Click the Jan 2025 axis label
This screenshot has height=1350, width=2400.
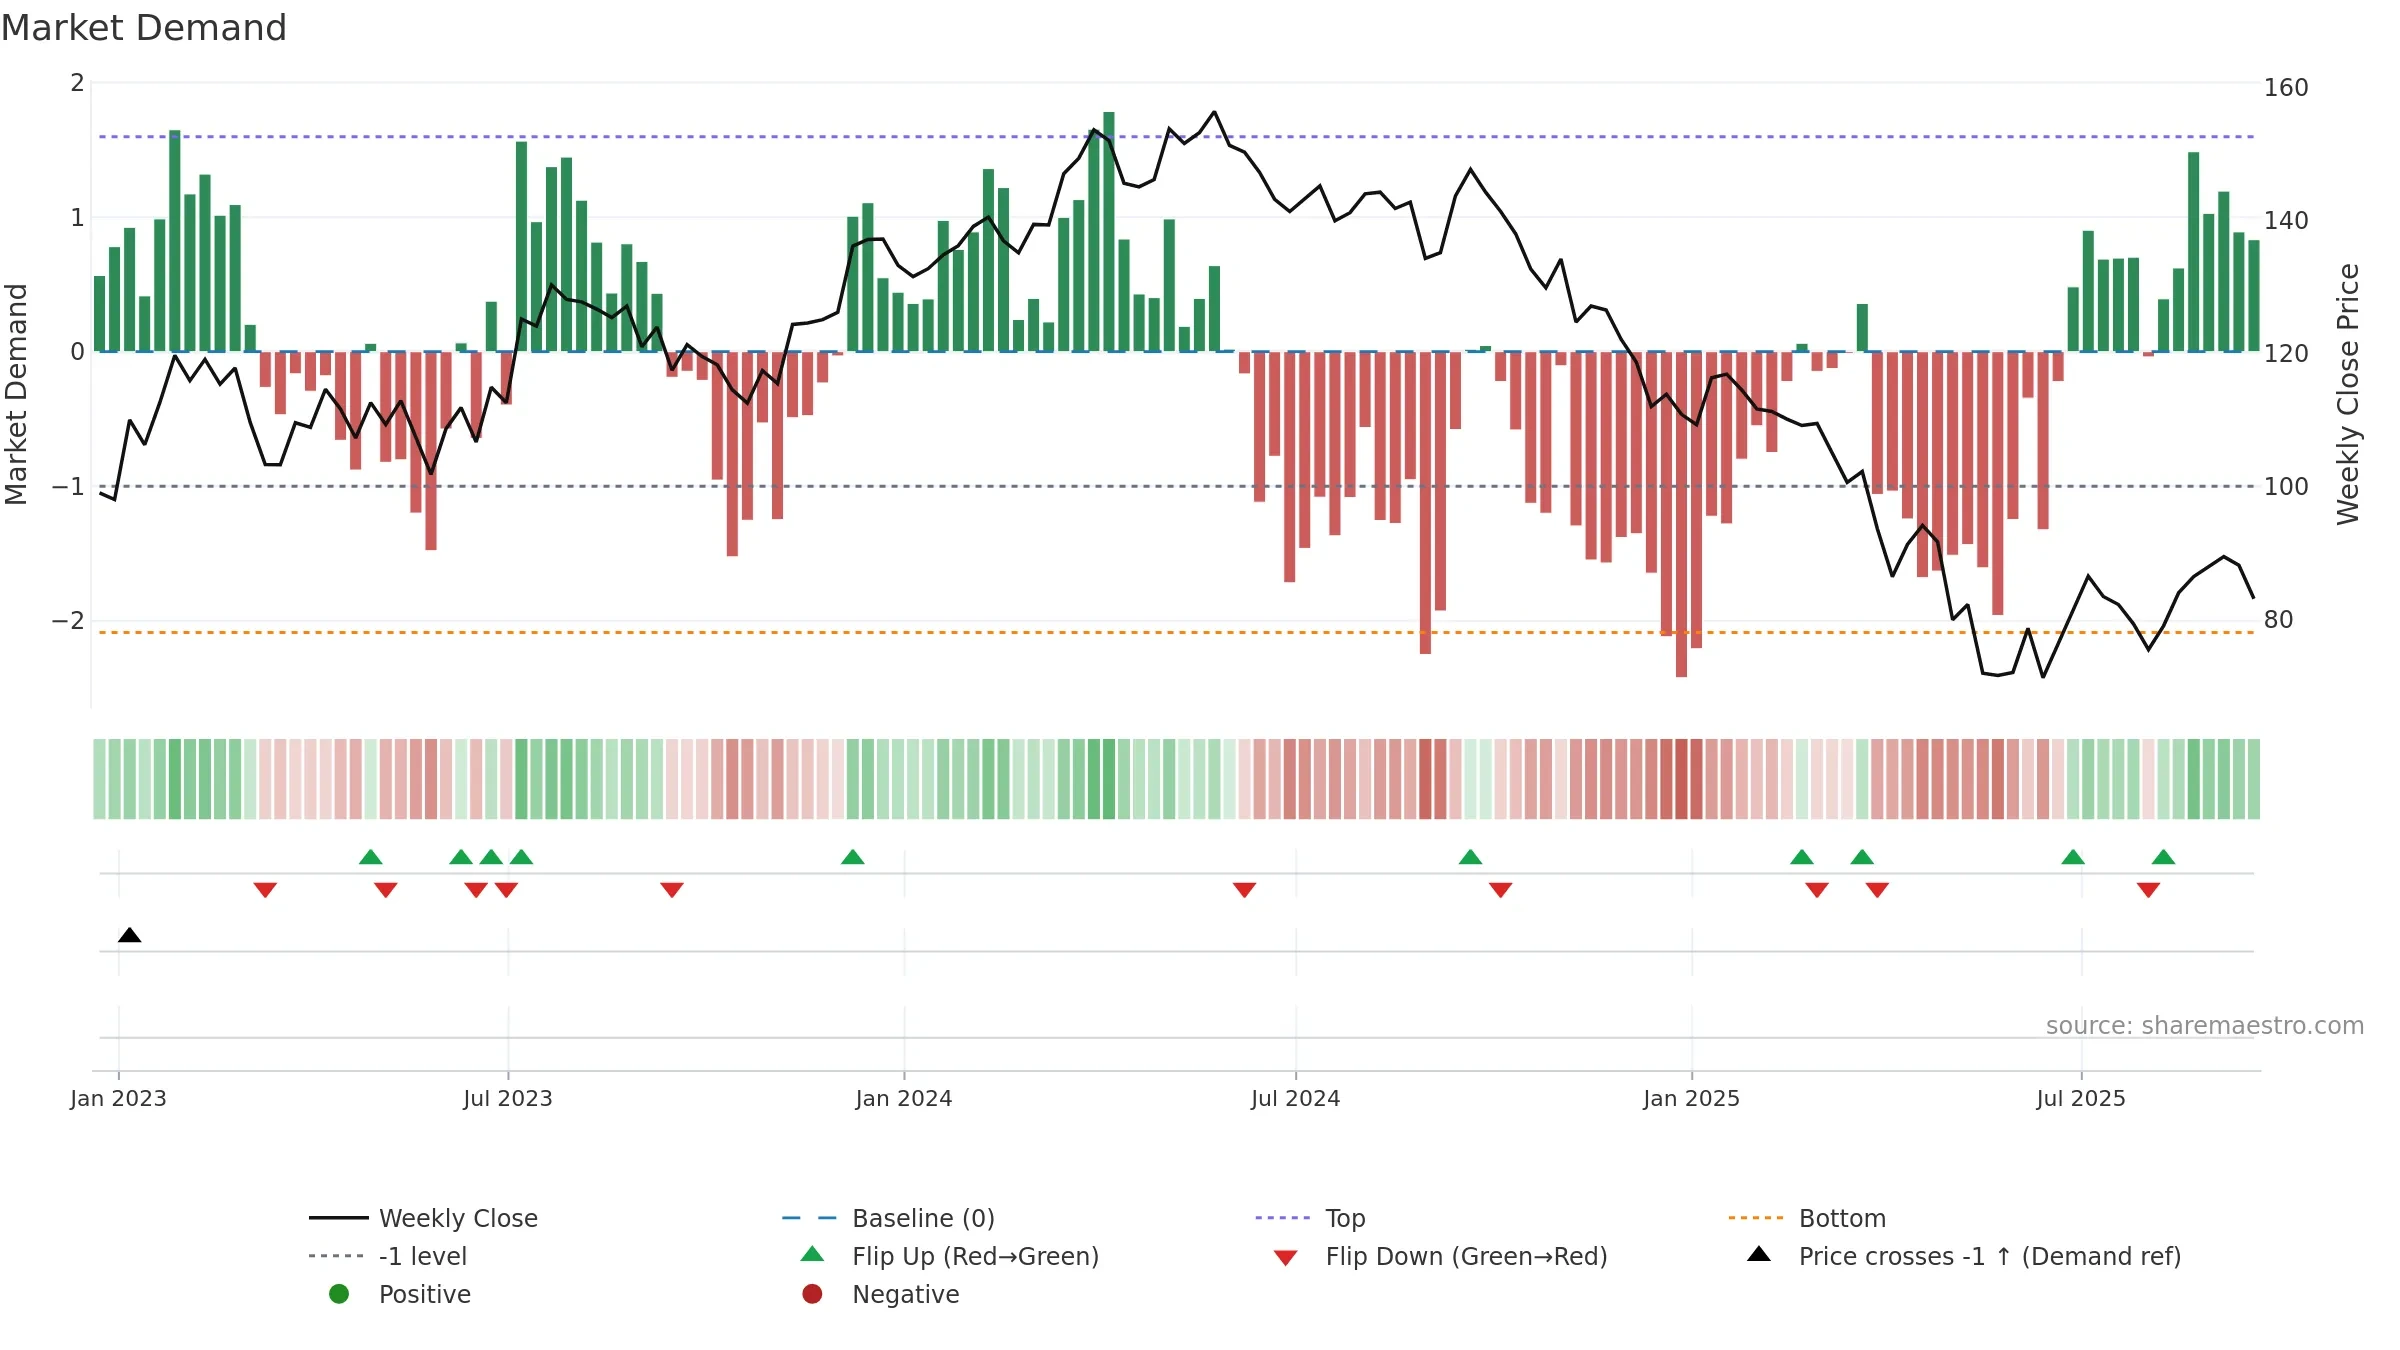click(1691, 1098)
